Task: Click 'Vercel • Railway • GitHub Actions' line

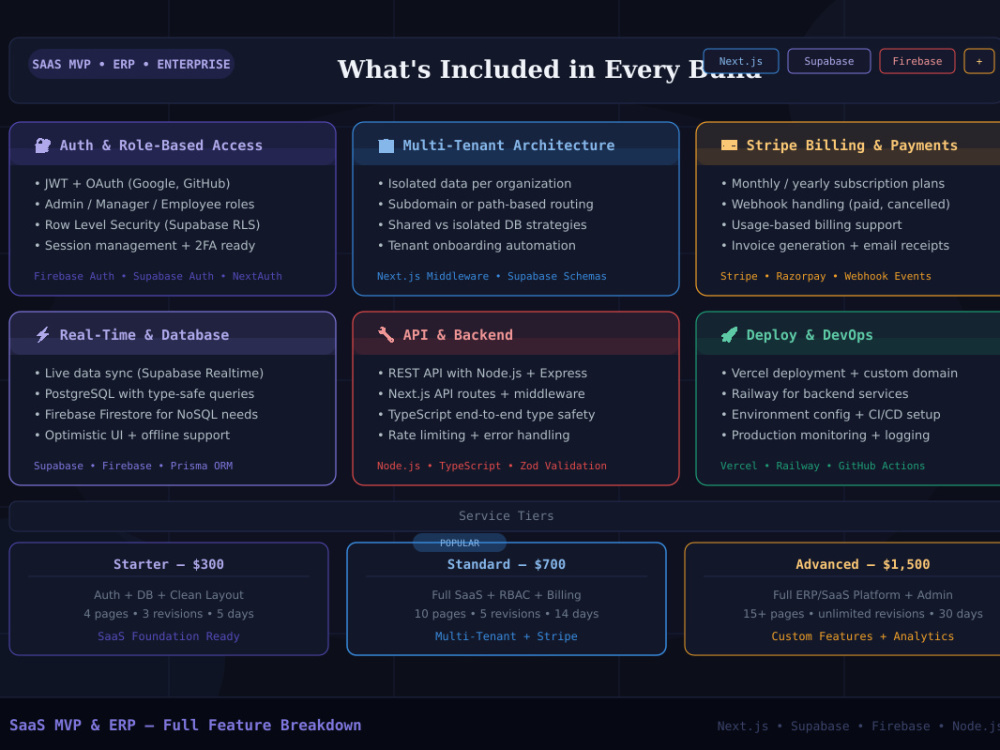Action: 822,466
